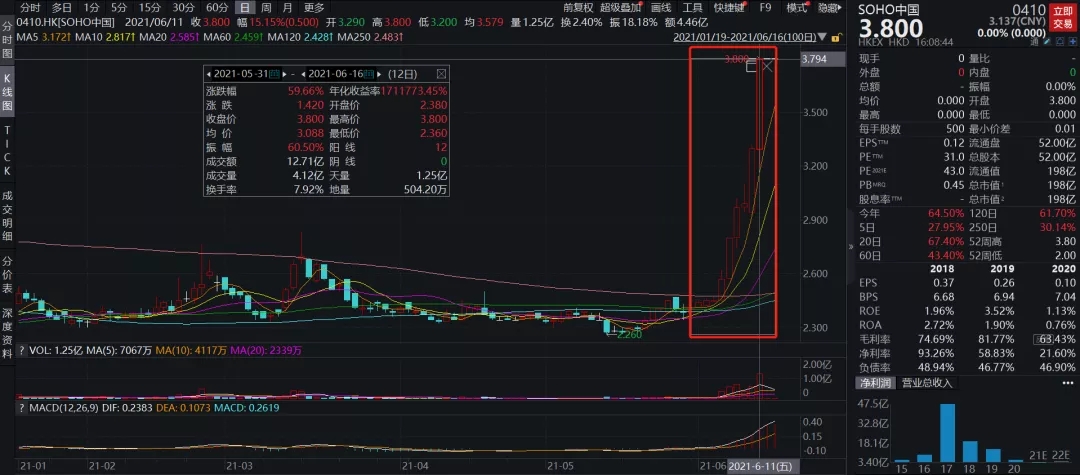The width and height of the screenshot is (1080, 475).
Task: Switch to the 分时 chart period
Action: tap(30, 8)
